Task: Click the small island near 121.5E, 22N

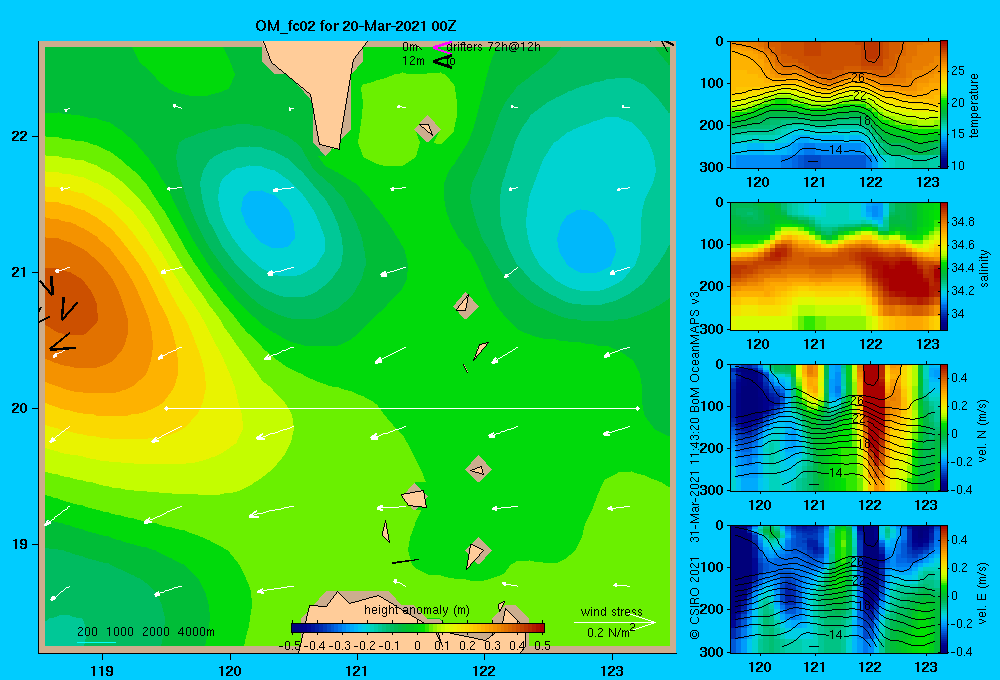Action: pos(427,129)
